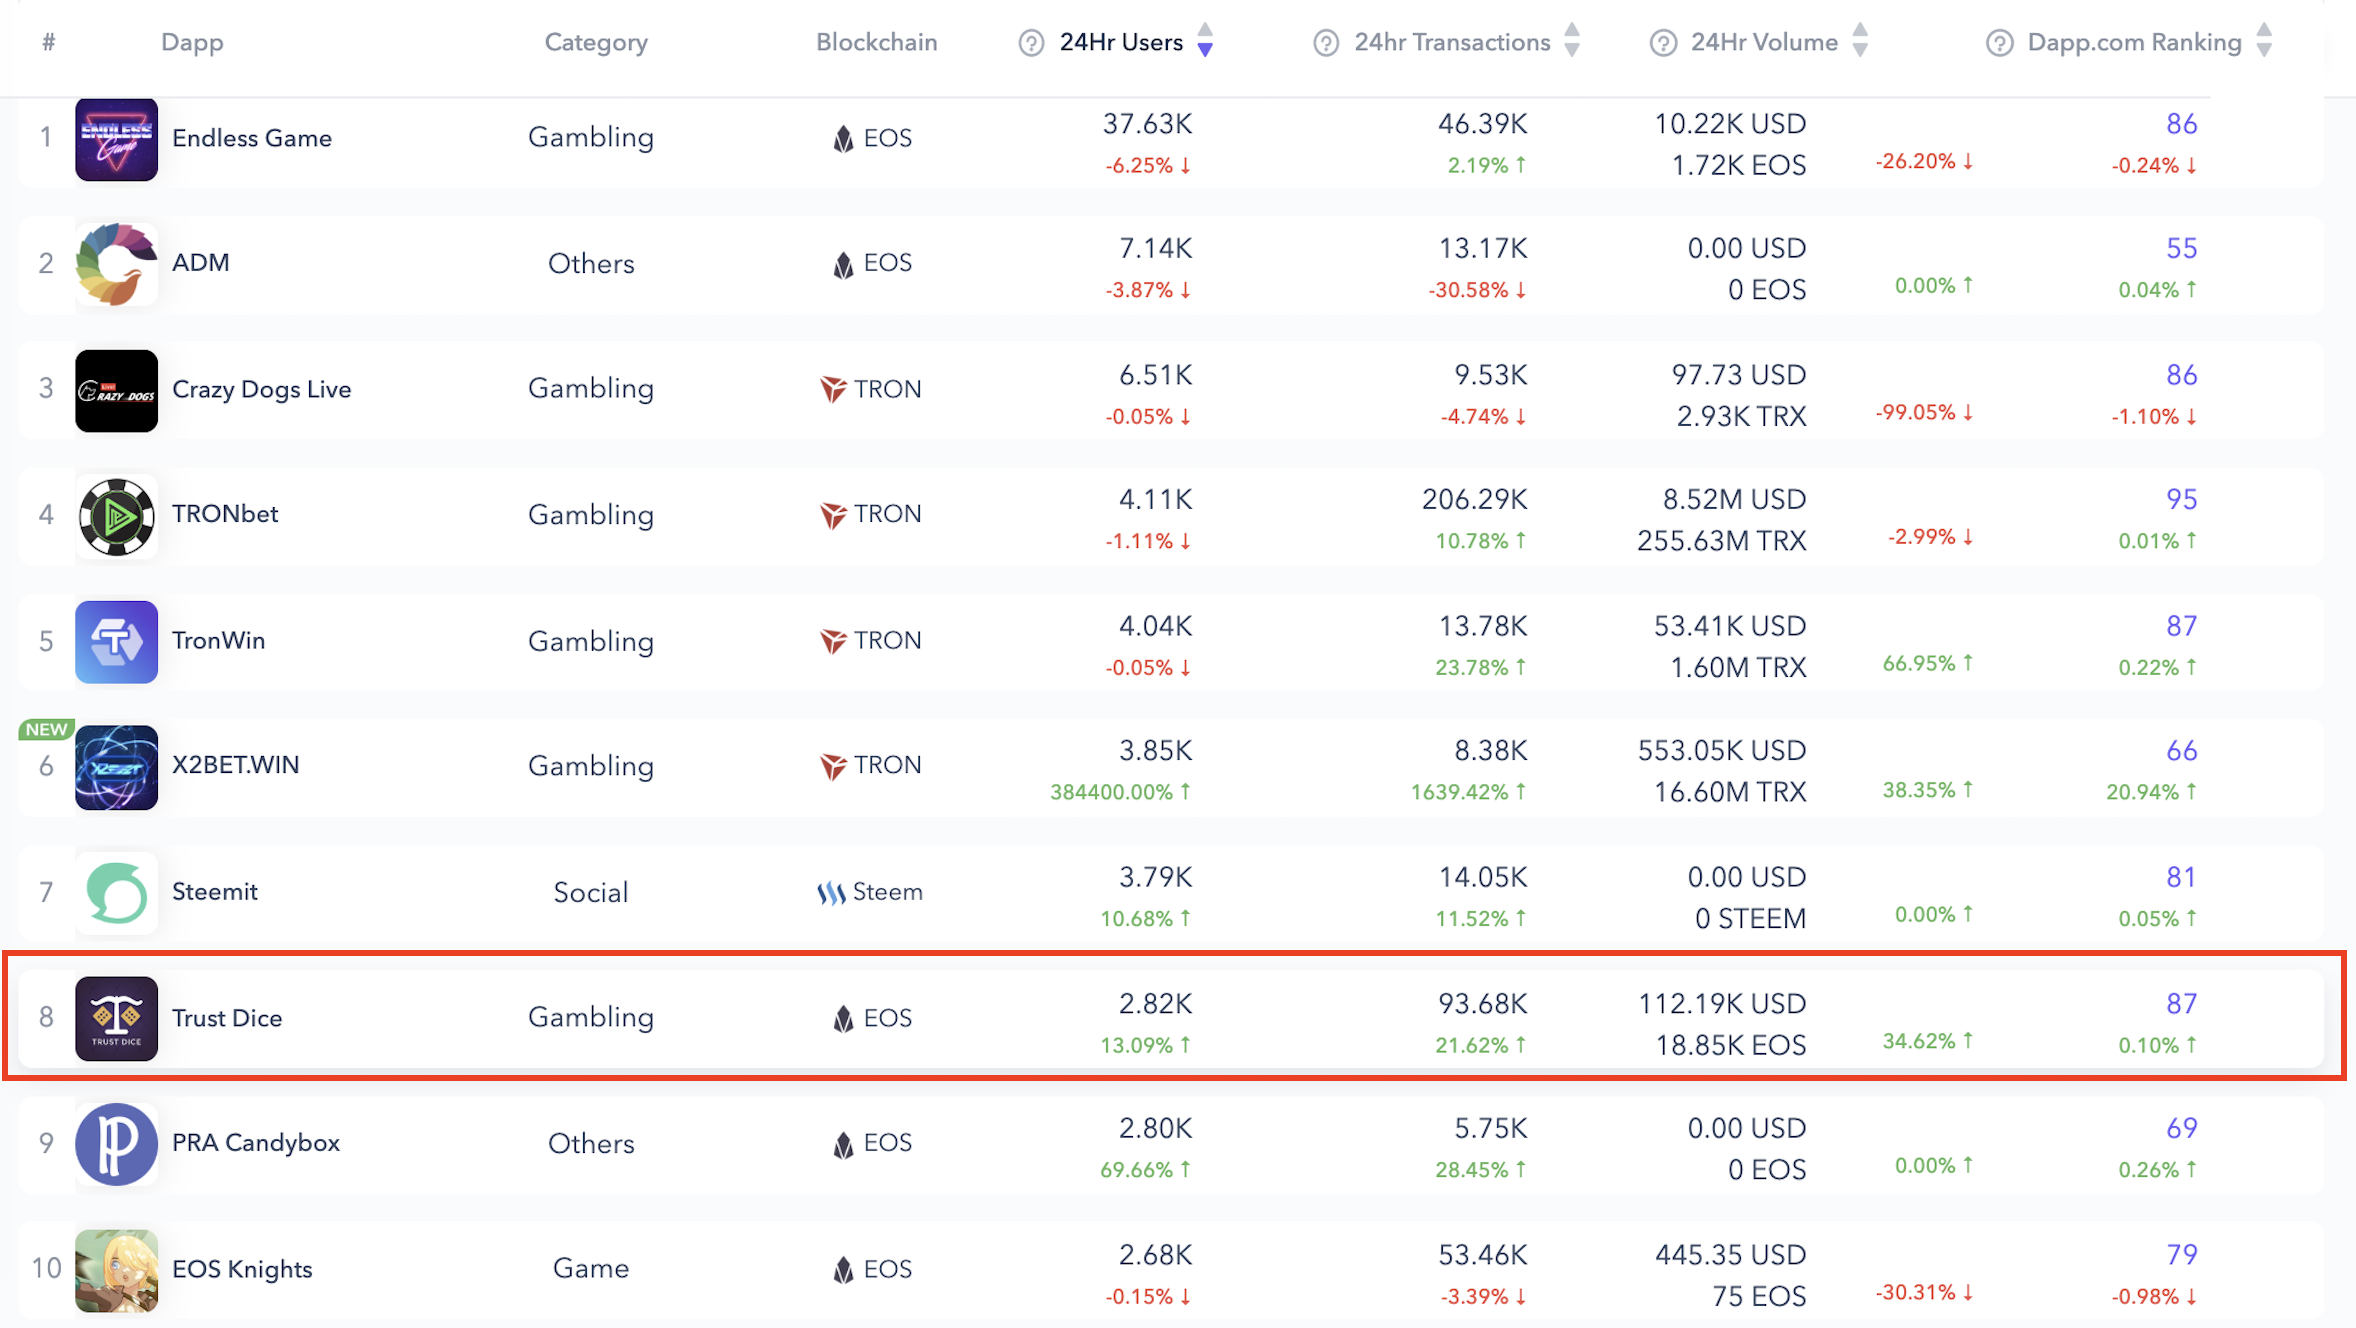Screen dimensions: 2356x1328
Task: Click TRON blockchain icon in TRONbet row
Action: pyautogui.click(x=833, y=514)
